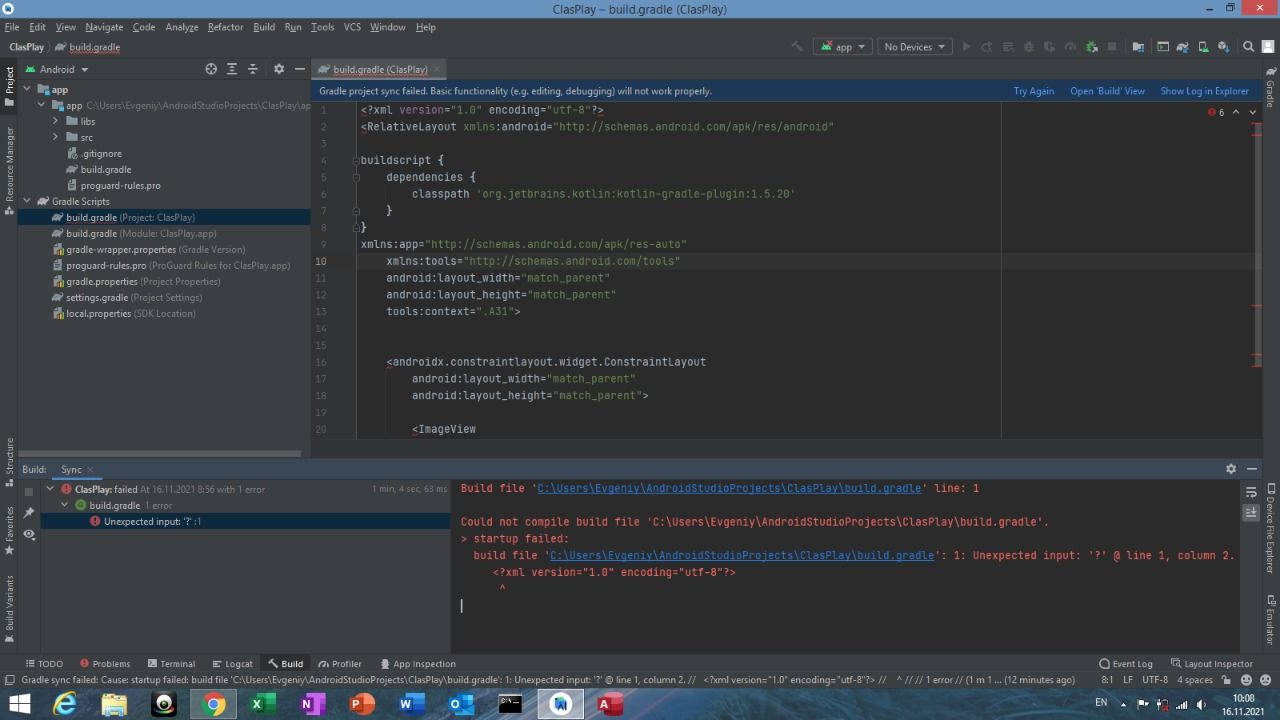Click Select Opened File target icon
This screenshot has height=720, width=1280.
click(x=211, y=69)
